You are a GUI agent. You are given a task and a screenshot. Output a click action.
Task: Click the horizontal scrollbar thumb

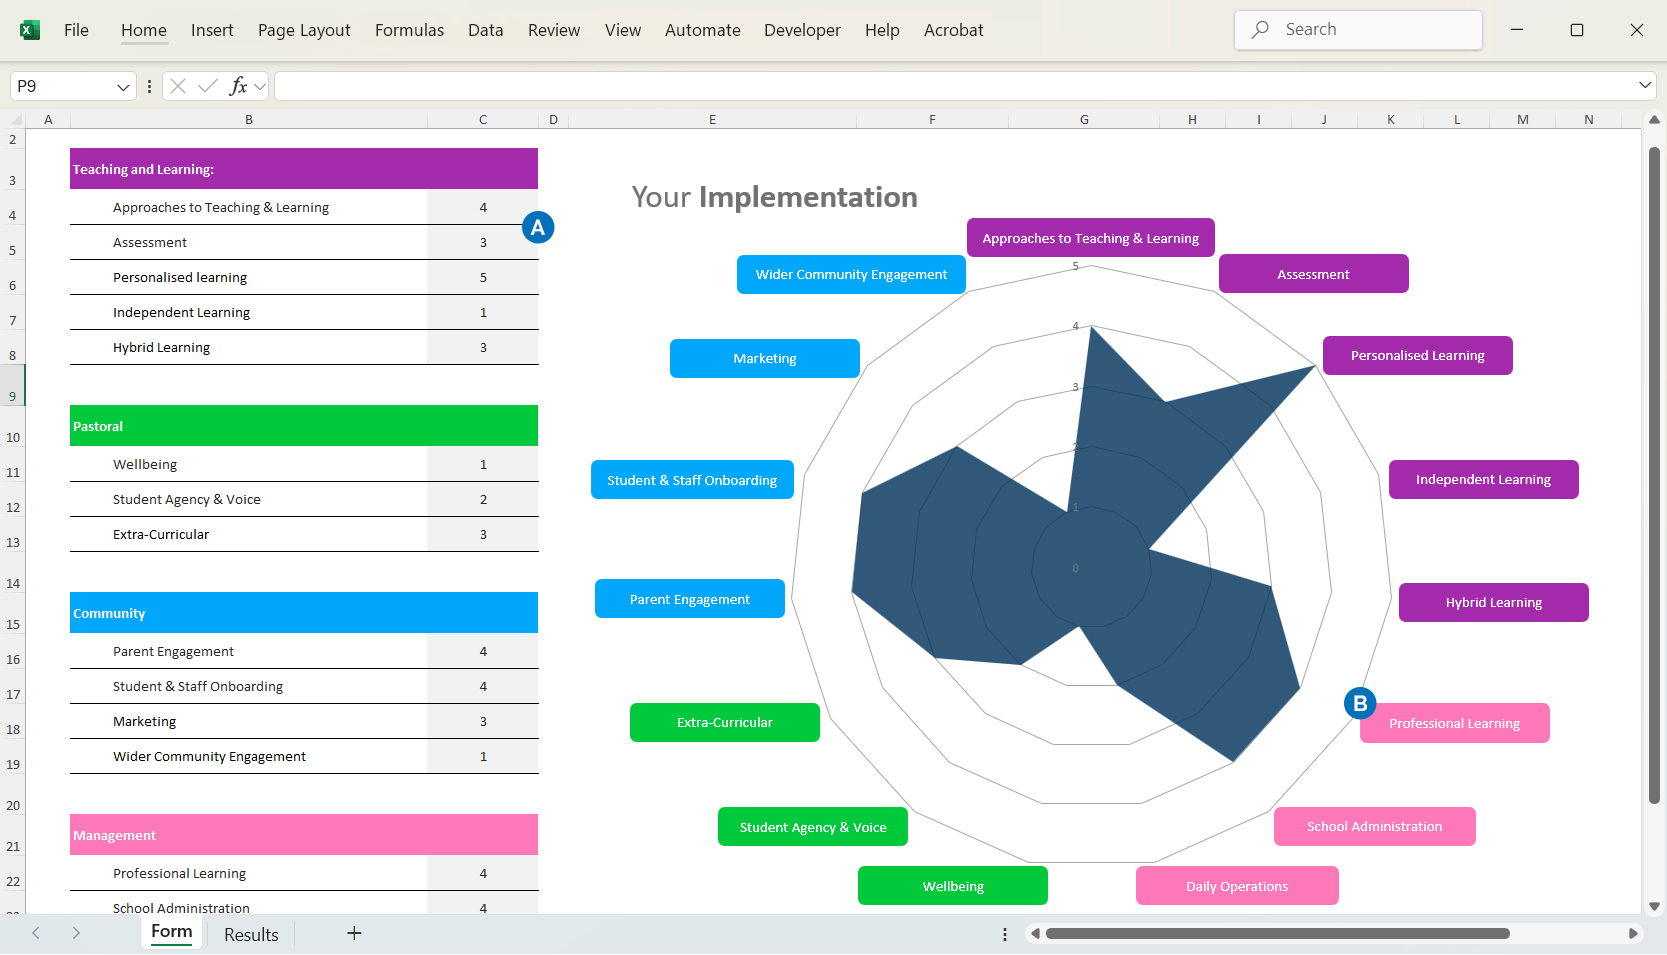[x=1278, y=933]
